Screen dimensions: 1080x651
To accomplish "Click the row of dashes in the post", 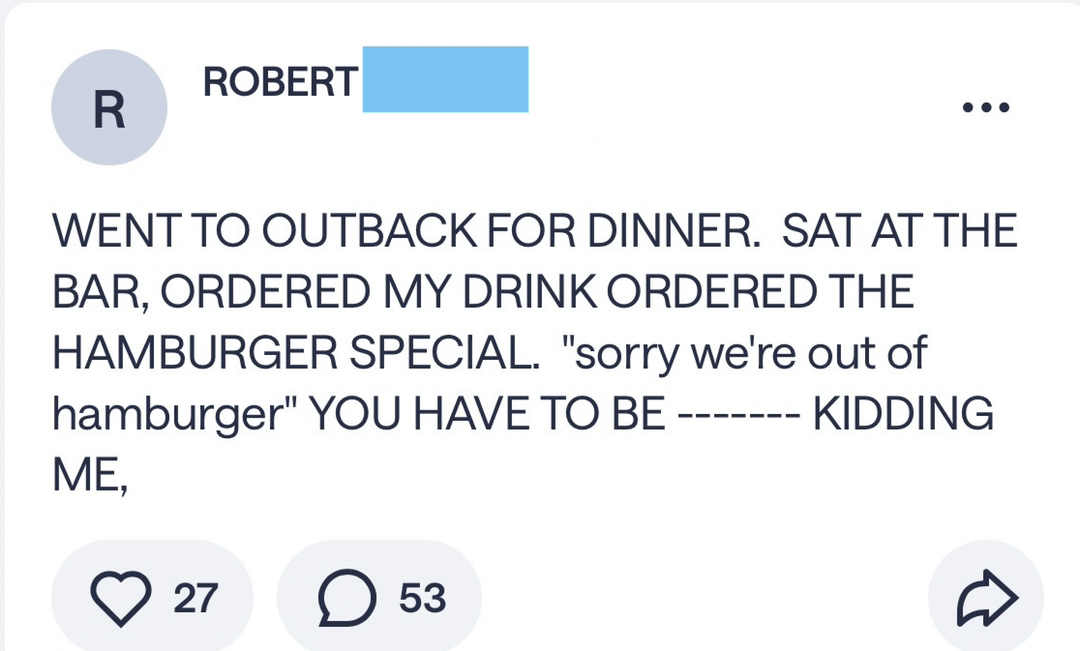I will [738, 414].
